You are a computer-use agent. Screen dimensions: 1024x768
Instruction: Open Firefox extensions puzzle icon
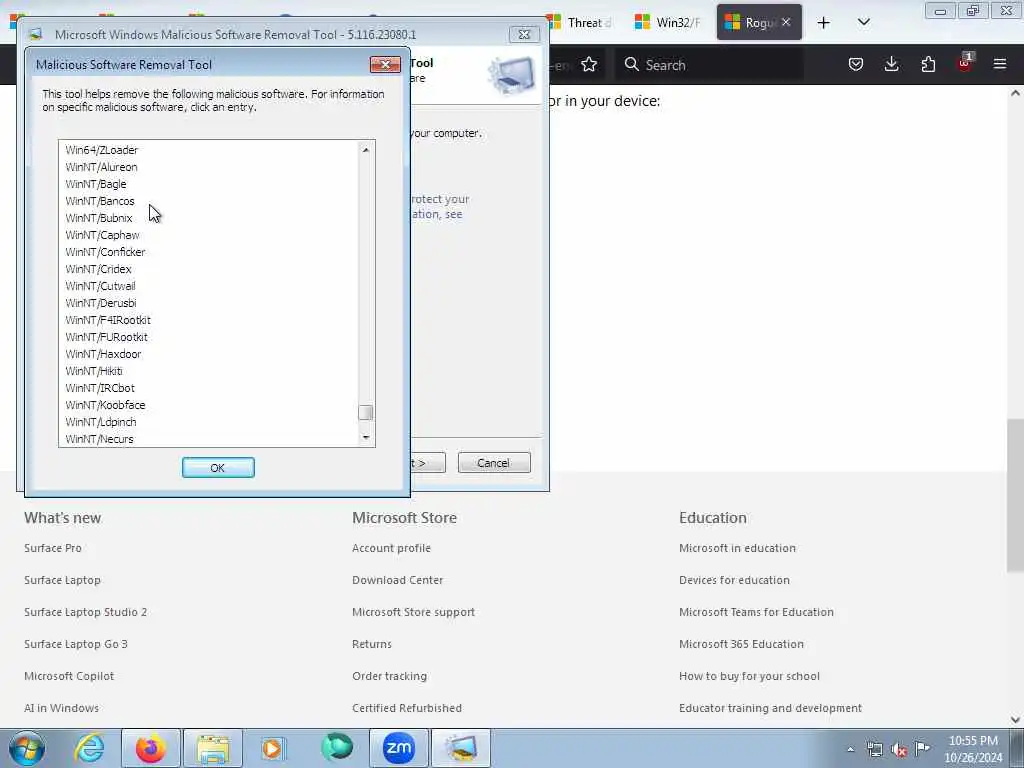tap(928, 64)
